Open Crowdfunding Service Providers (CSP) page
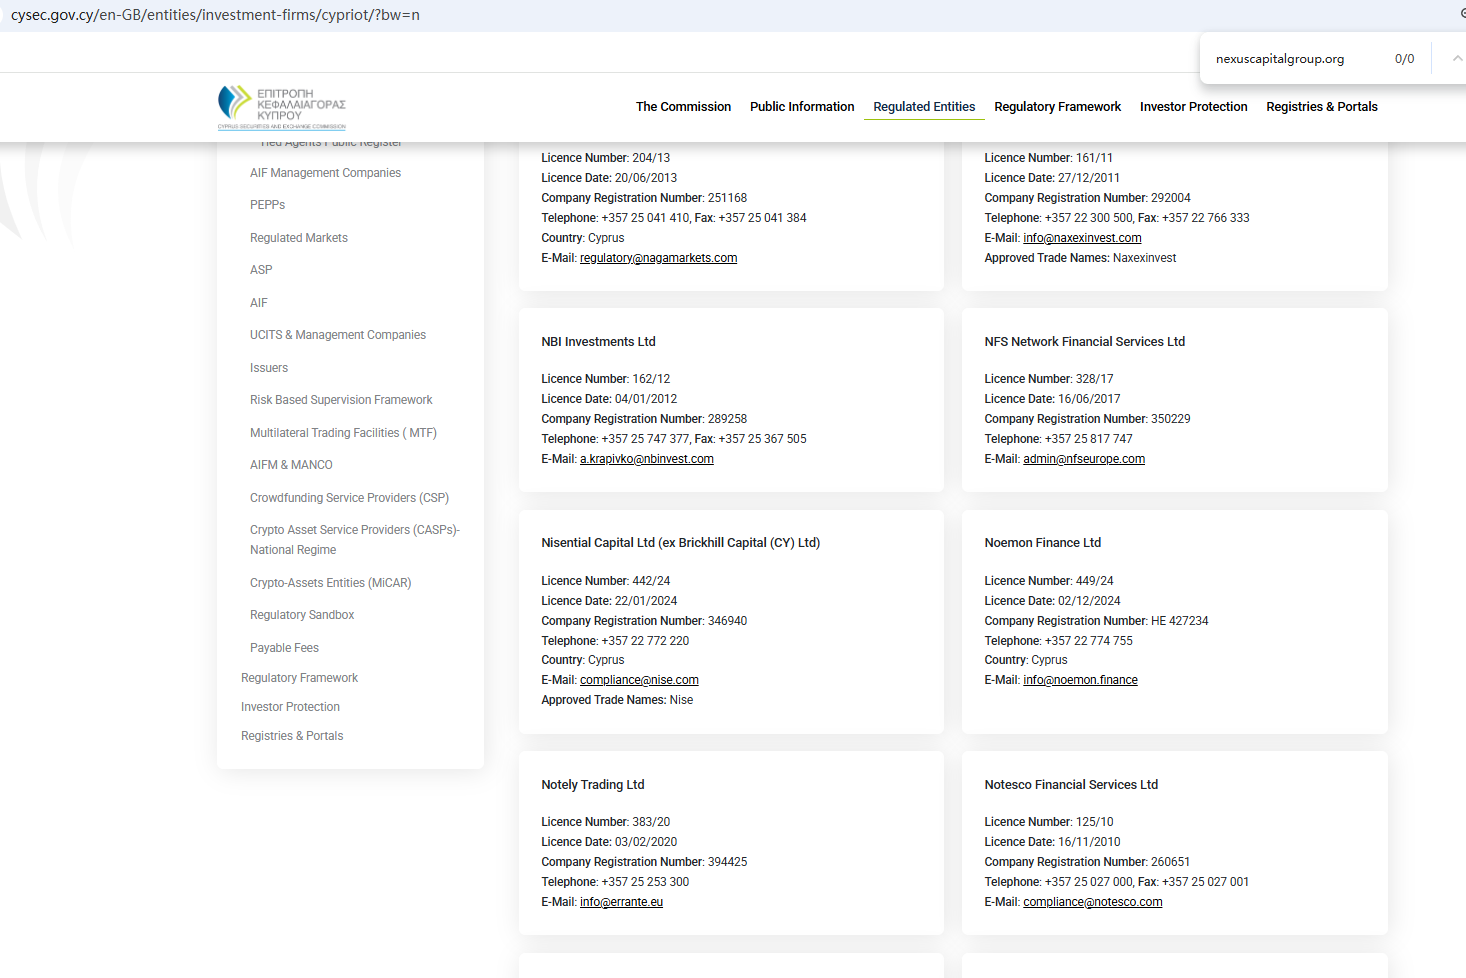 tap(349, 498)
